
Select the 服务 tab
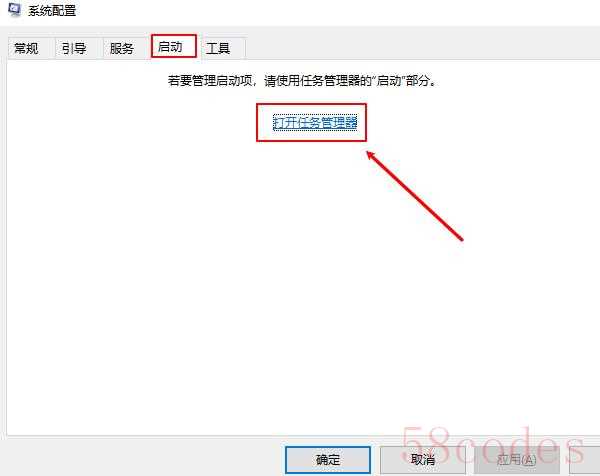(x=122, y=49)
